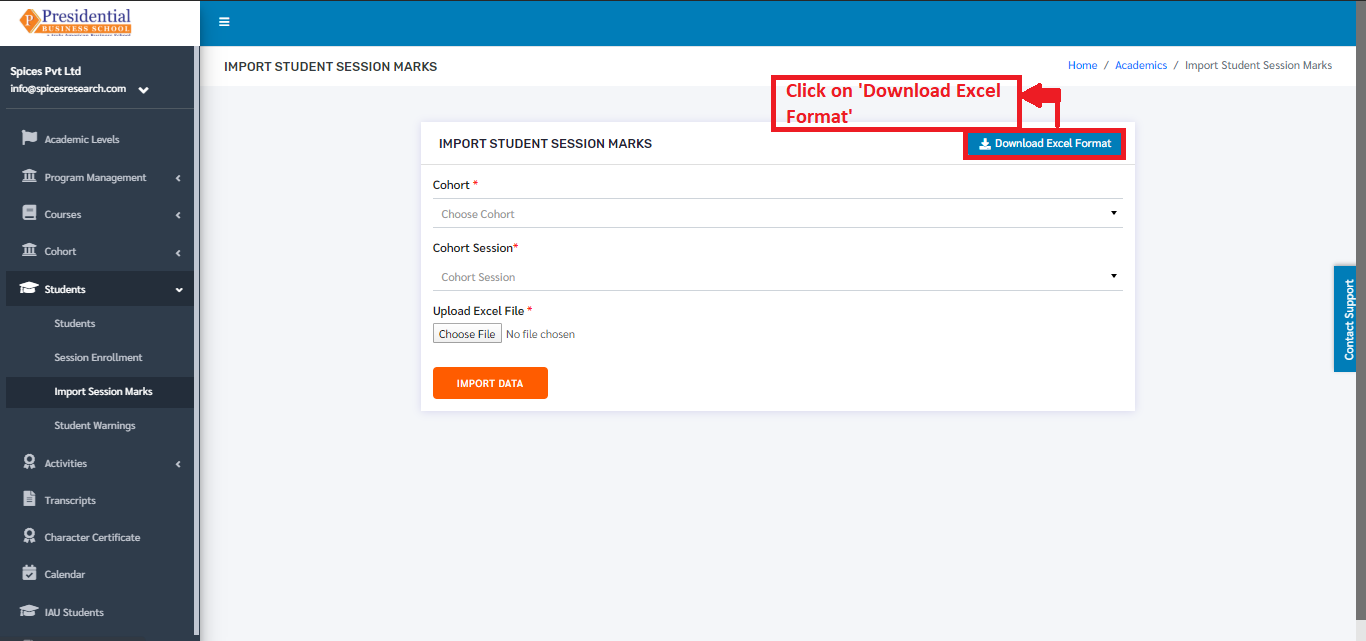The height and width of the screenshot is (641, 1366).
Task: Click the Cohort institution icon
Action: pos(29,250)
